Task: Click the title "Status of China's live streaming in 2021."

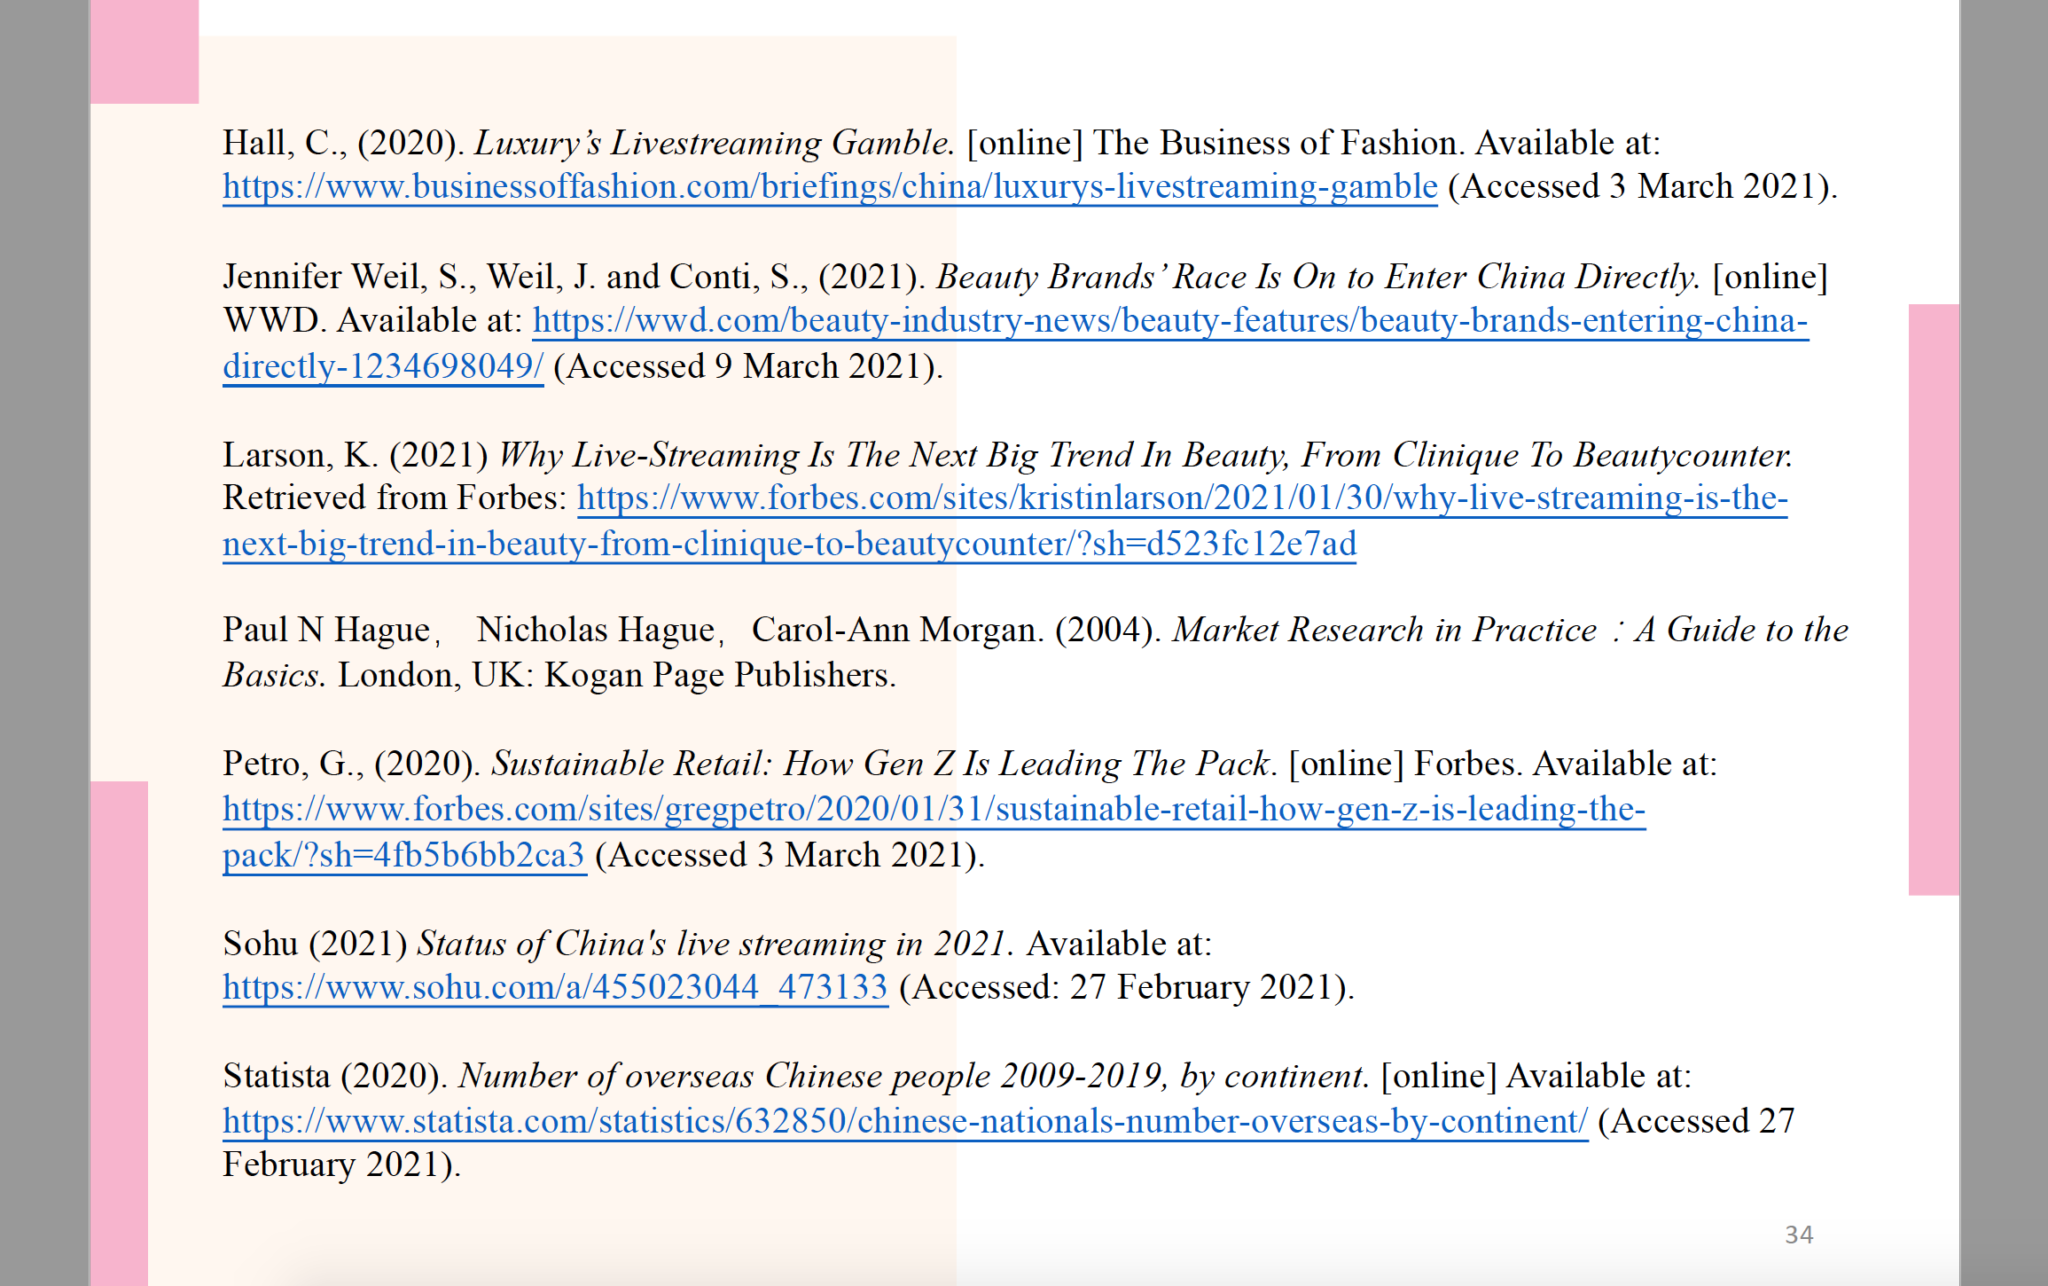Action: (x=716, y=944)
